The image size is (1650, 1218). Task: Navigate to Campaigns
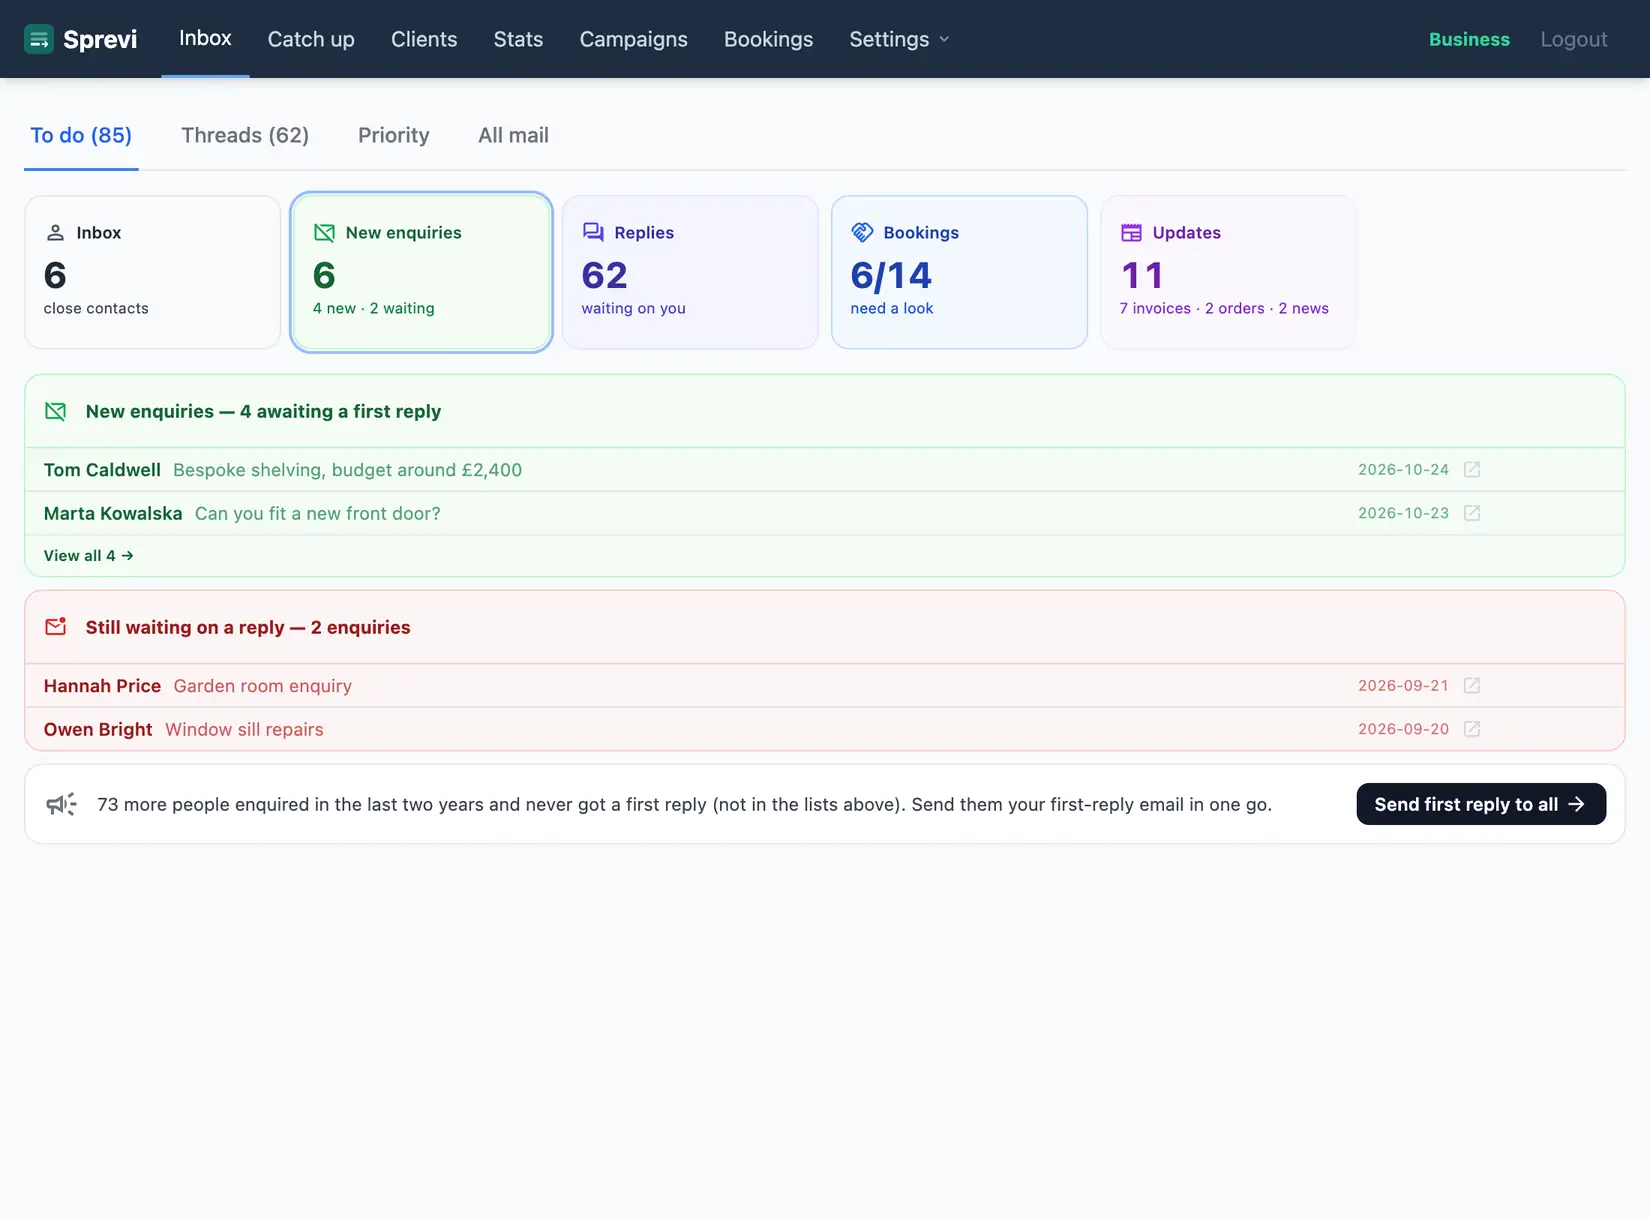pyautogui.click(x=634, y=39)
